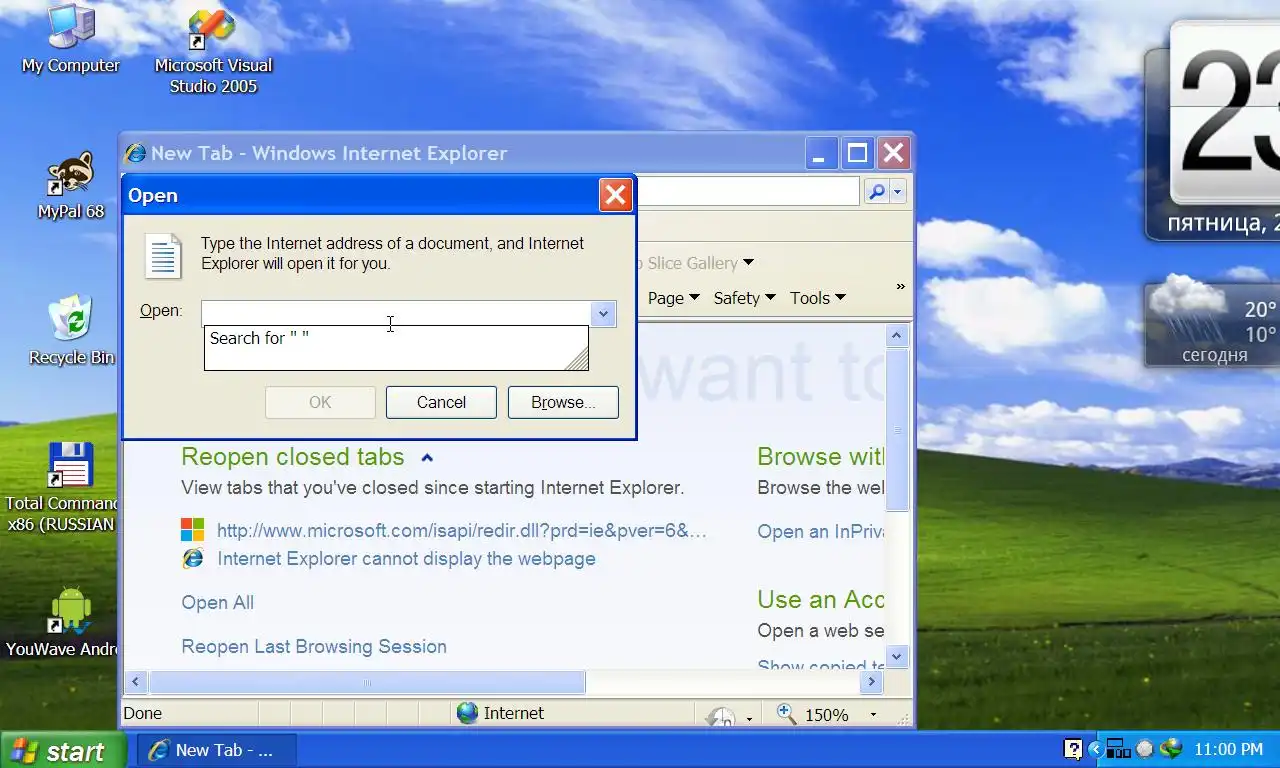Click the Open an InPrivate link
The width and height of the screenshot is (1280, 768).
point(821,531)
